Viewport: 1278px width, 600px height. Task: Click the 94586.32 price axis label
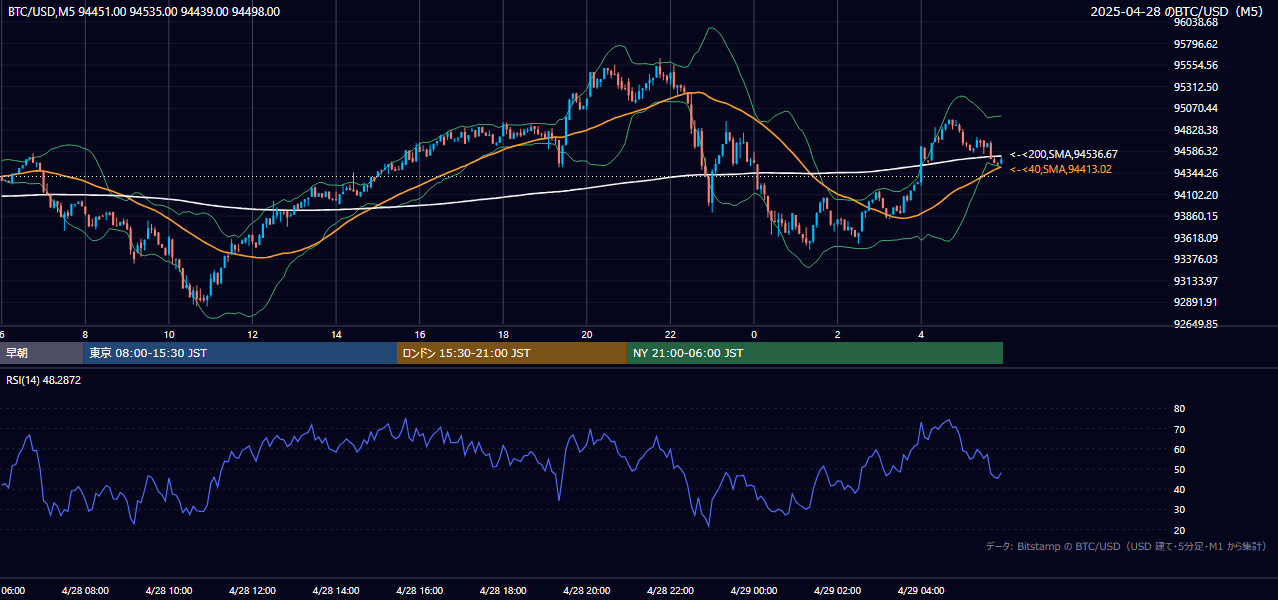[x=1196, y=152]
